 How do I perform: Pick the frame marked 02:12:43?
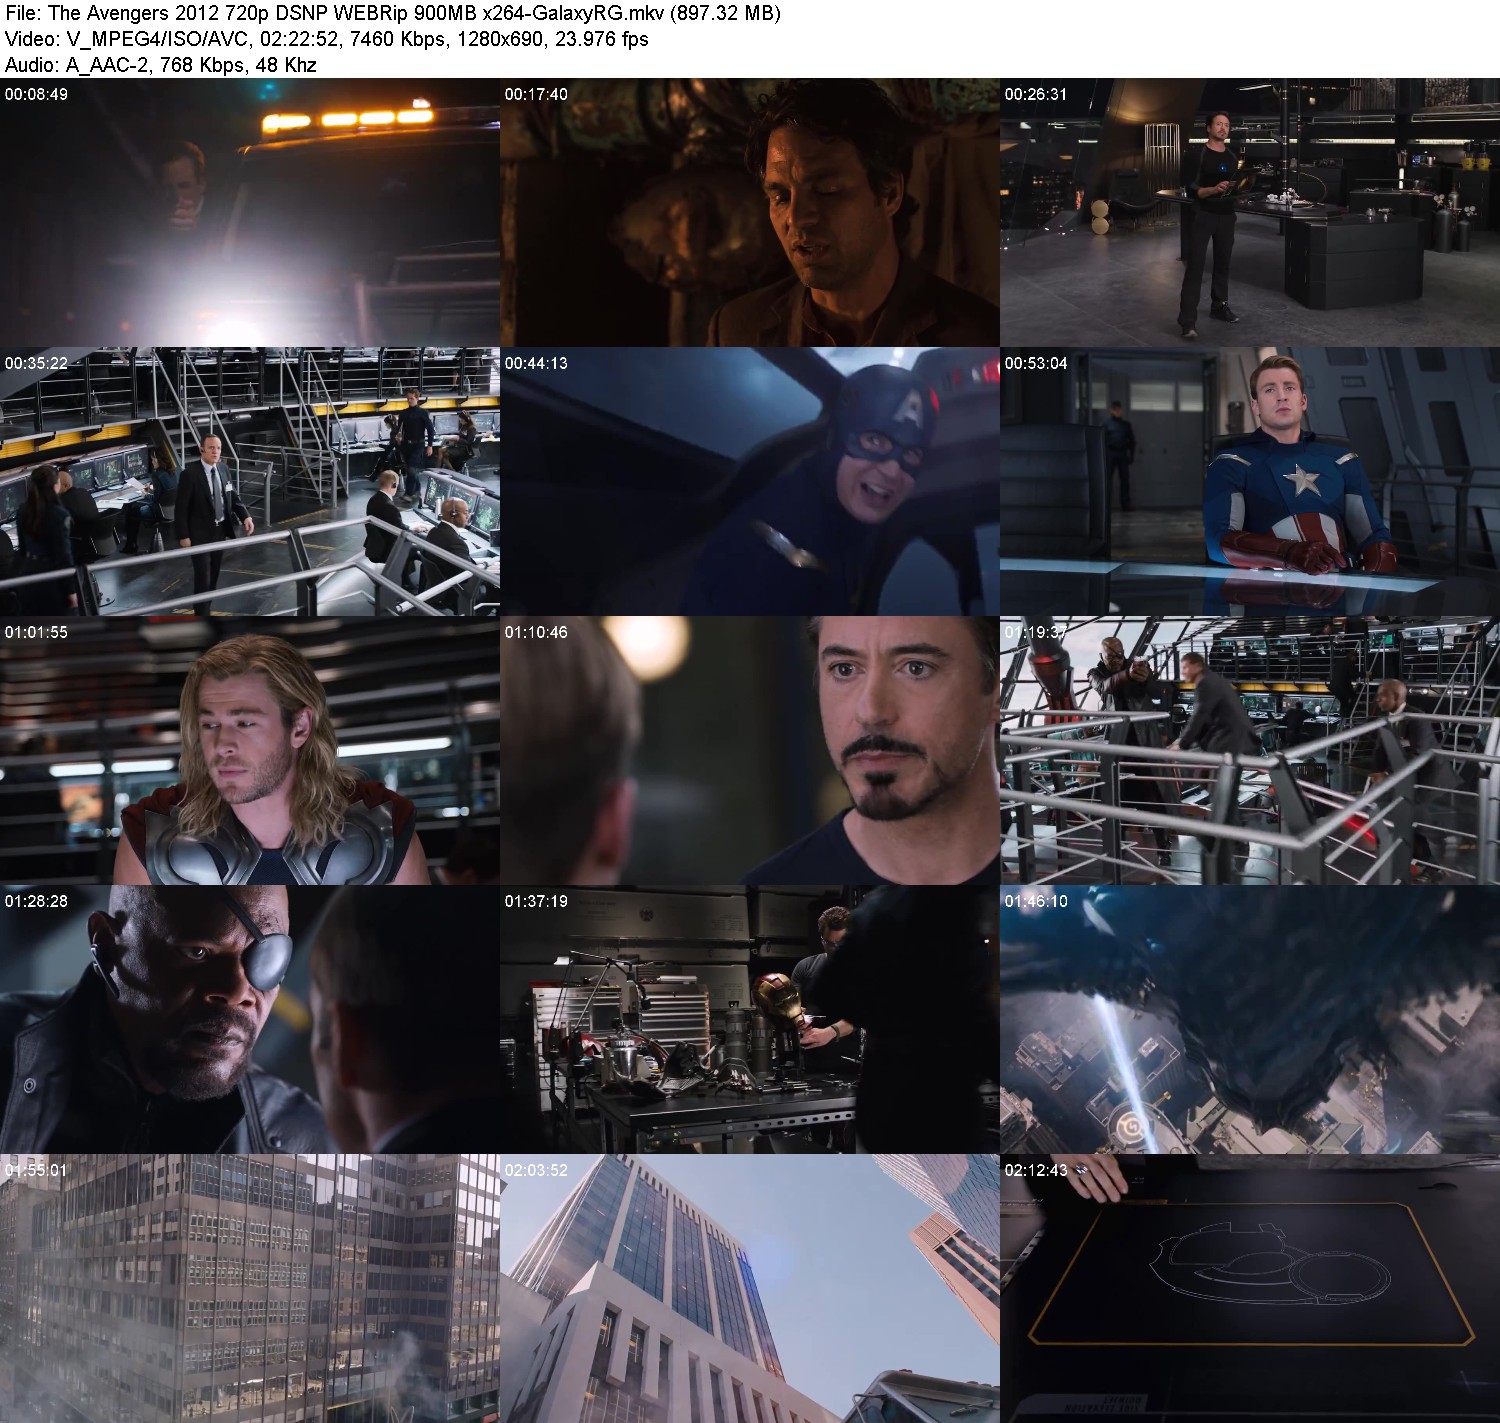click(x=1250, y=1289)
